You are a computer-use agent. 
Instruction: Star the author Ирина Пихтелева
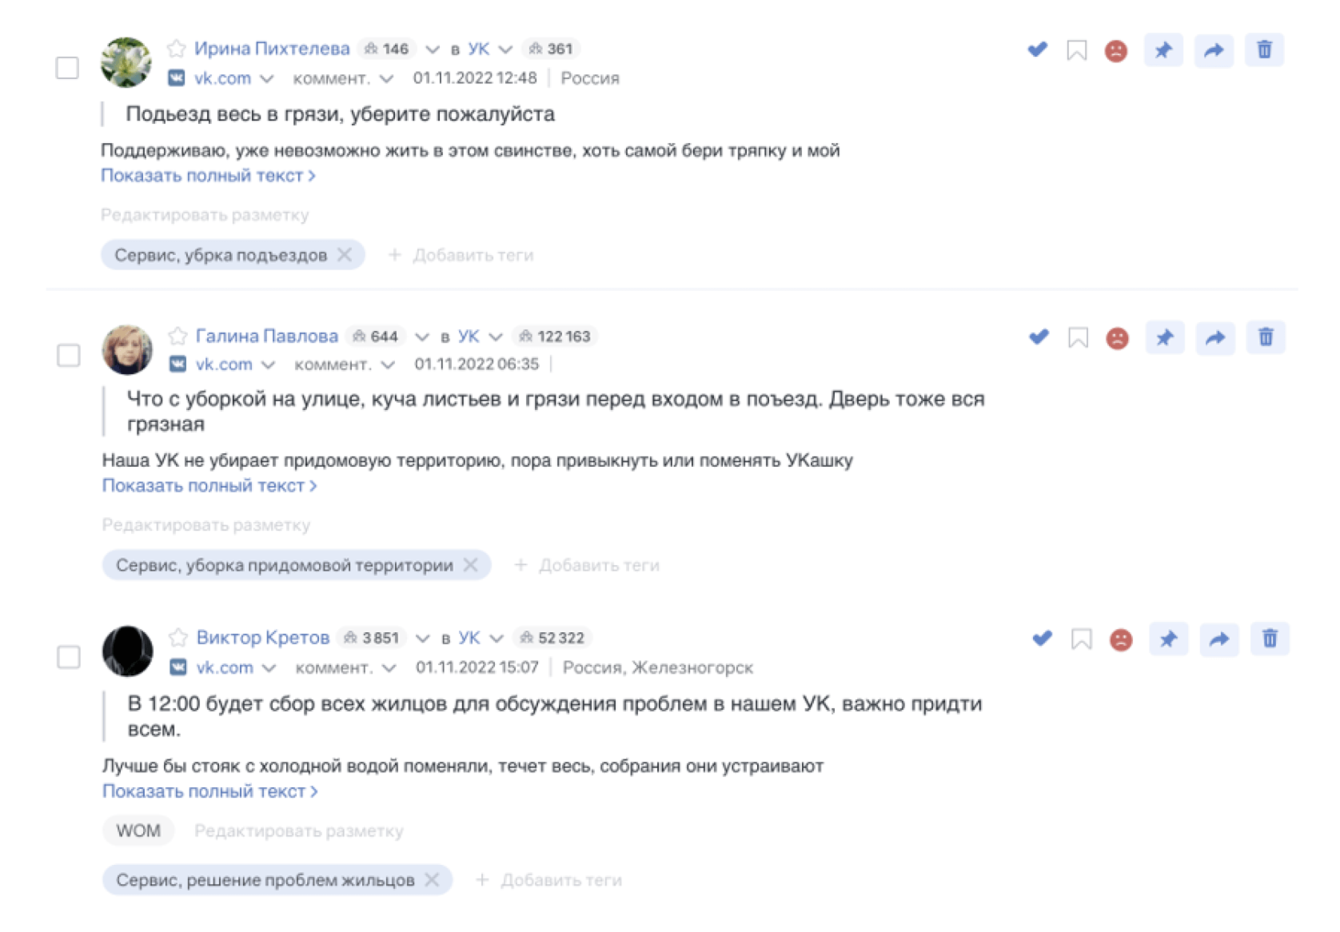coord(176,48)
